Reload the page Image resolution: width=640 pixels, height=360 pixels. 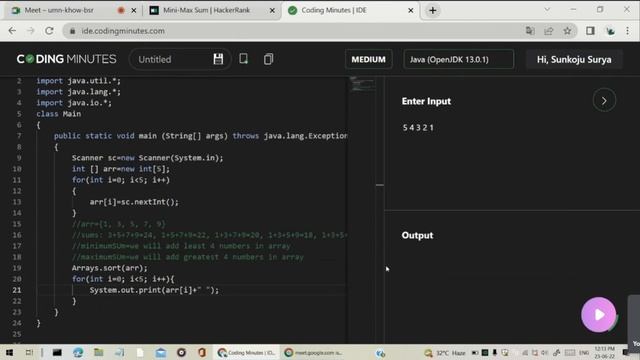point(49,31)
